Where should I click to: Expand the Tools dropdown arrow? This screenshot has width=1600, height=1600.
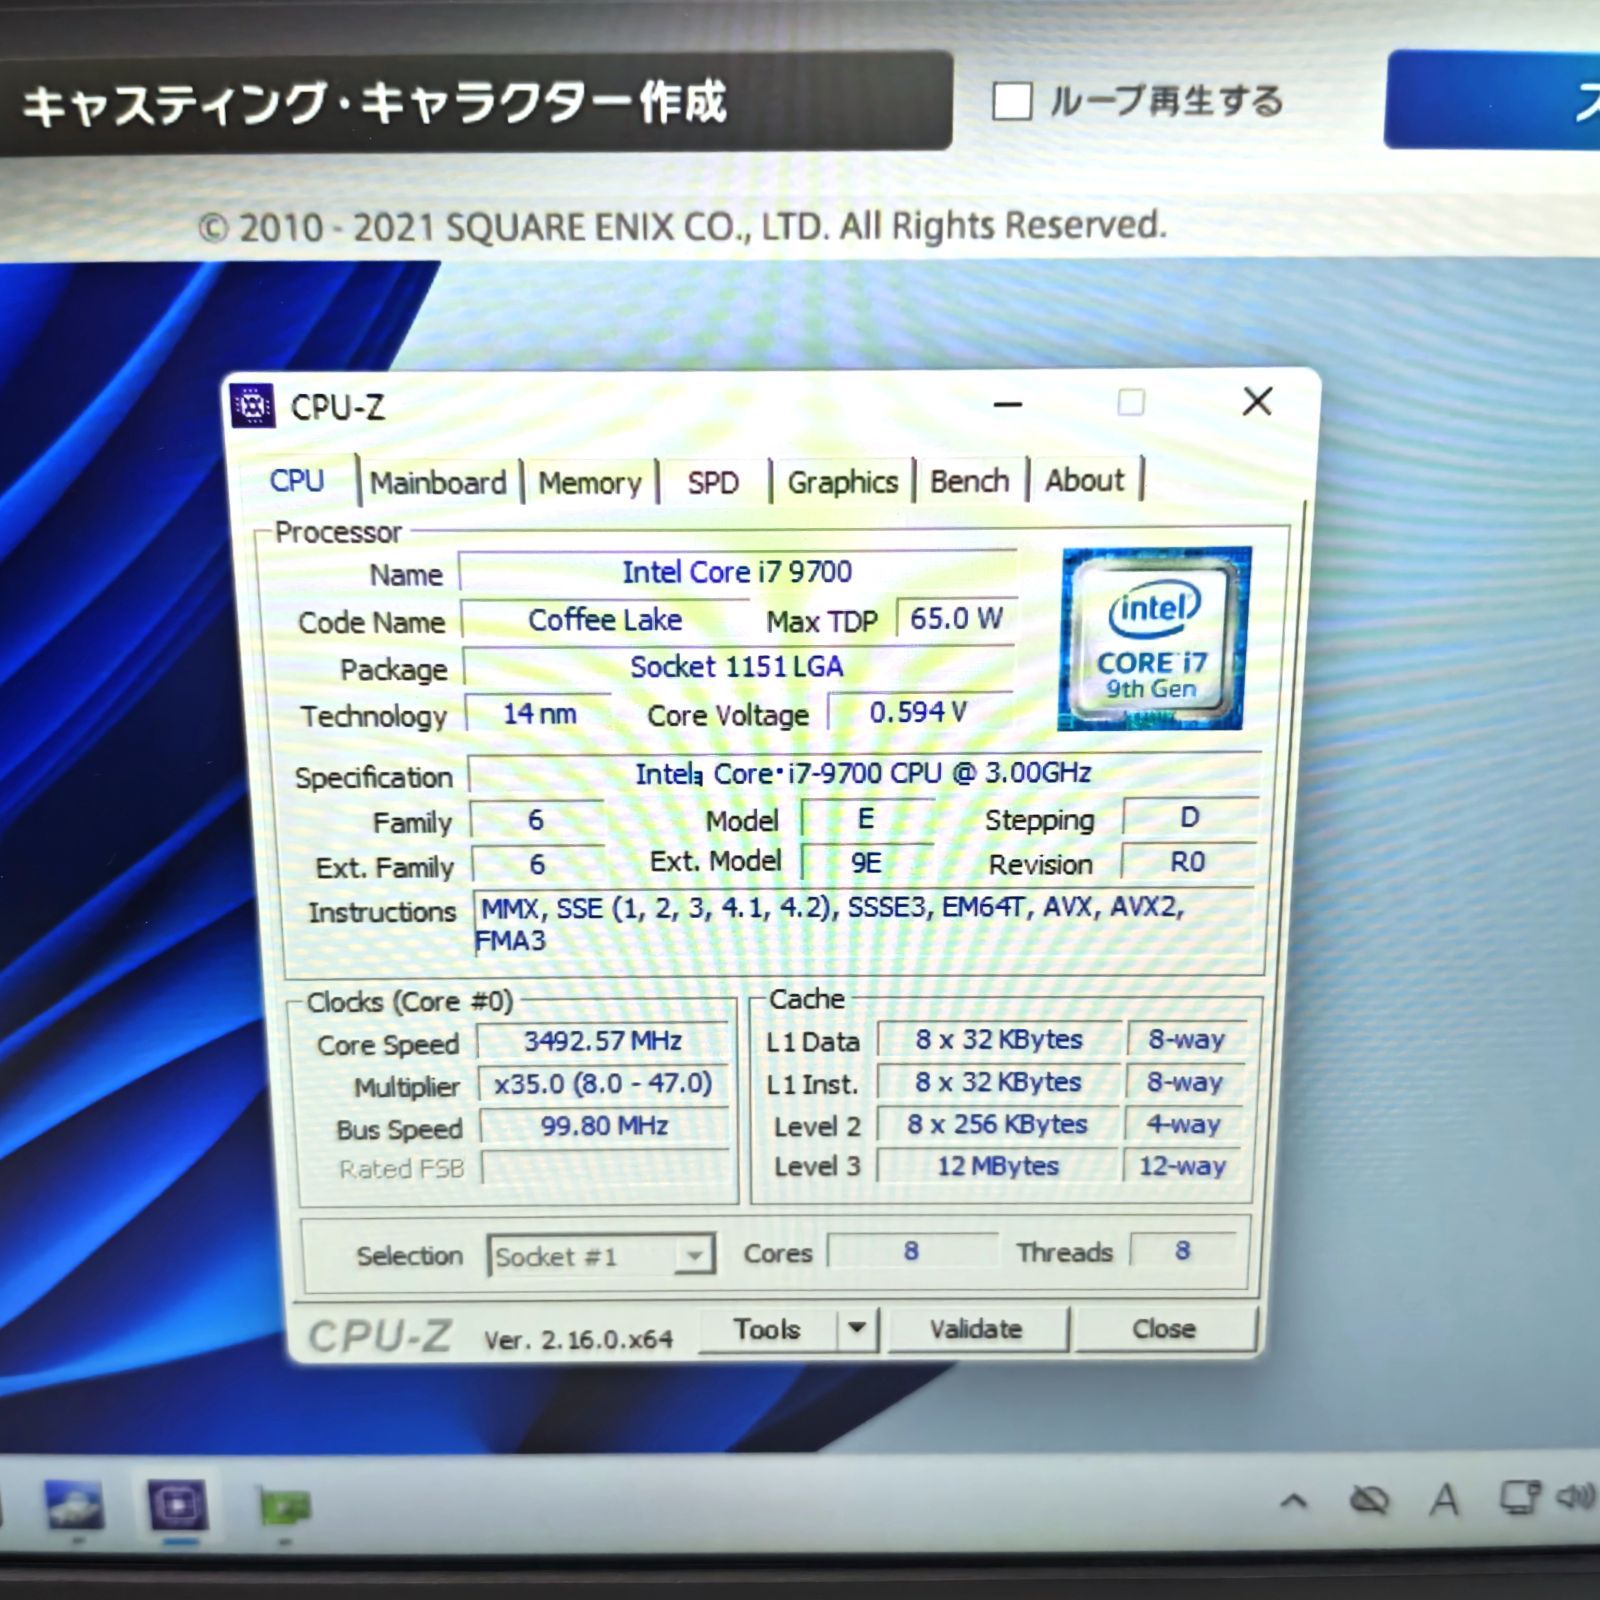pos(856,1328)
